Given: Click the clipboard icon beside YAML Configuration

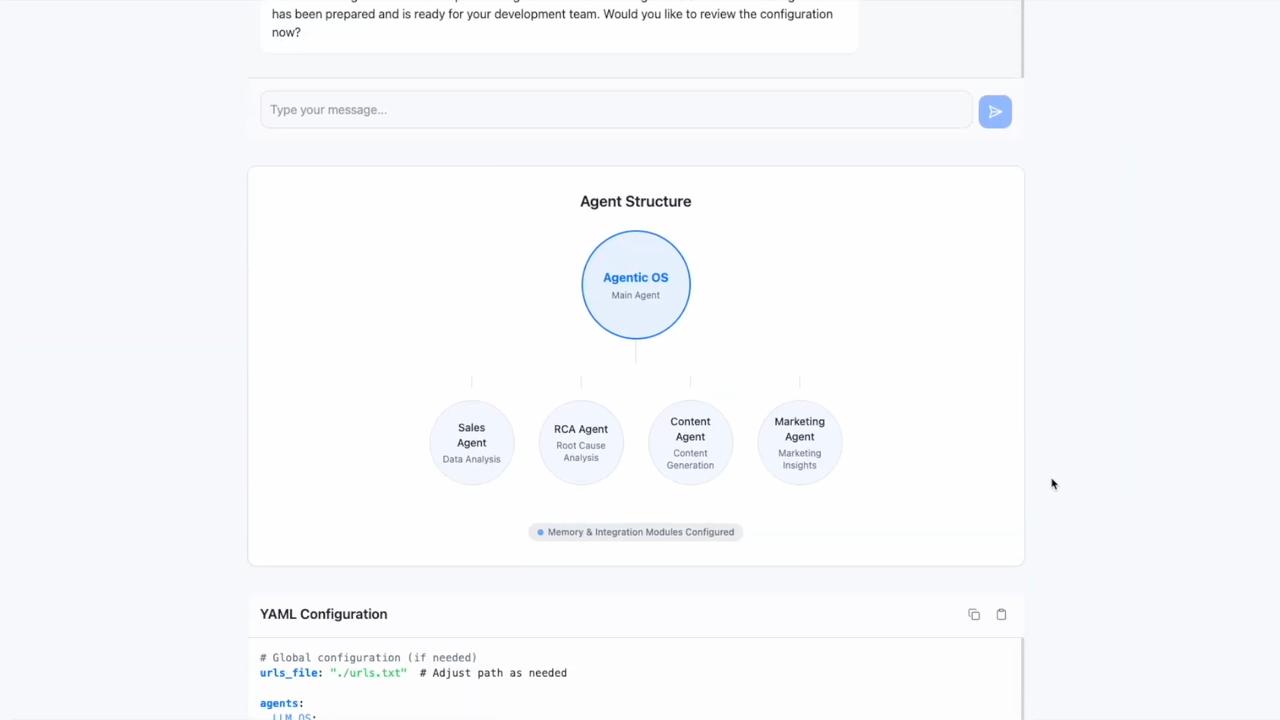Looking at the screenshot, I should pos(1001,614).
